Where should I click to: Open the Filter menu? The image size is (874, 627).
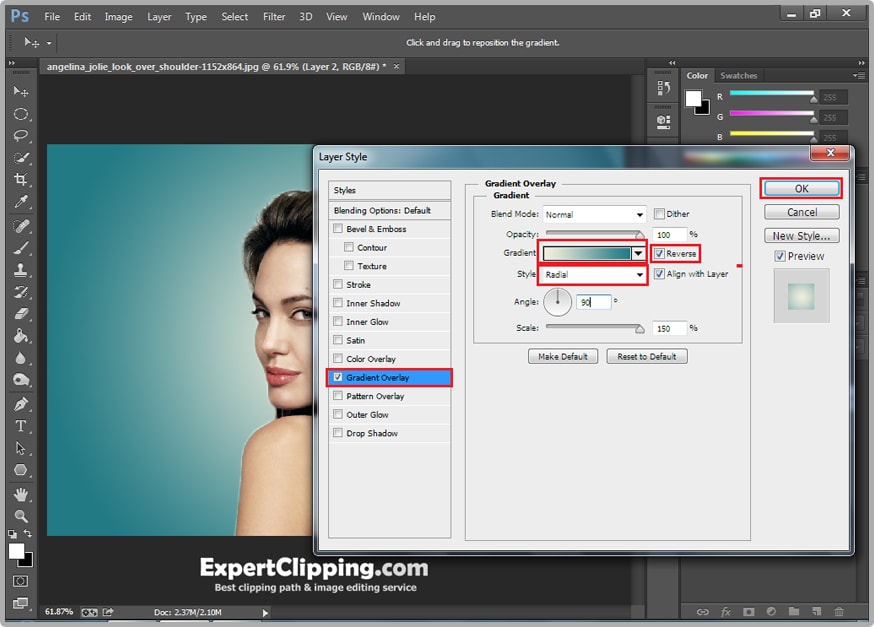[x=274, y=16]
